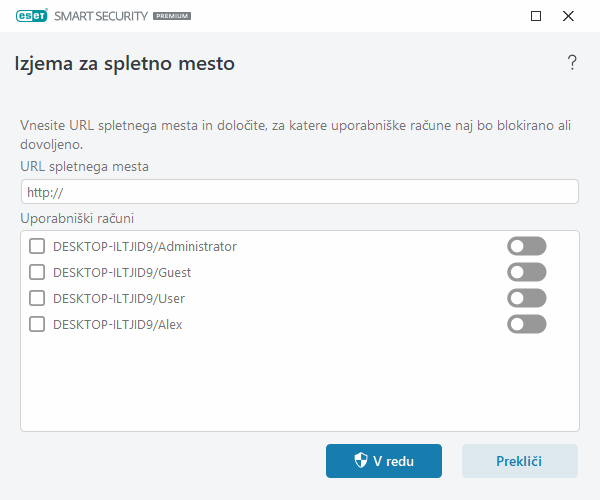This screenshot has width=600, height=500.
Task: Focus the URL spletnega mesta input field
Action: tap(300, 192)
